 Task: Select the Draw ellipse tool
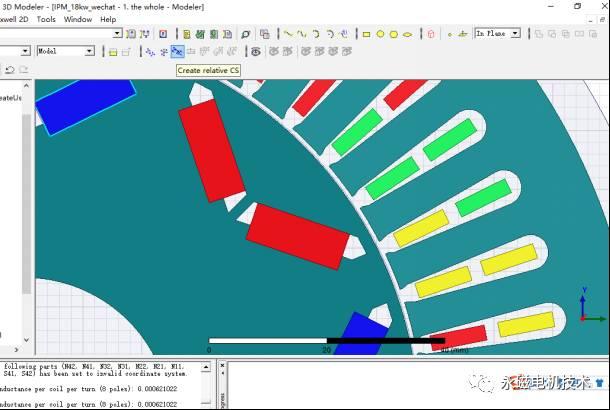pyautogui.click(x=407, y=34)
